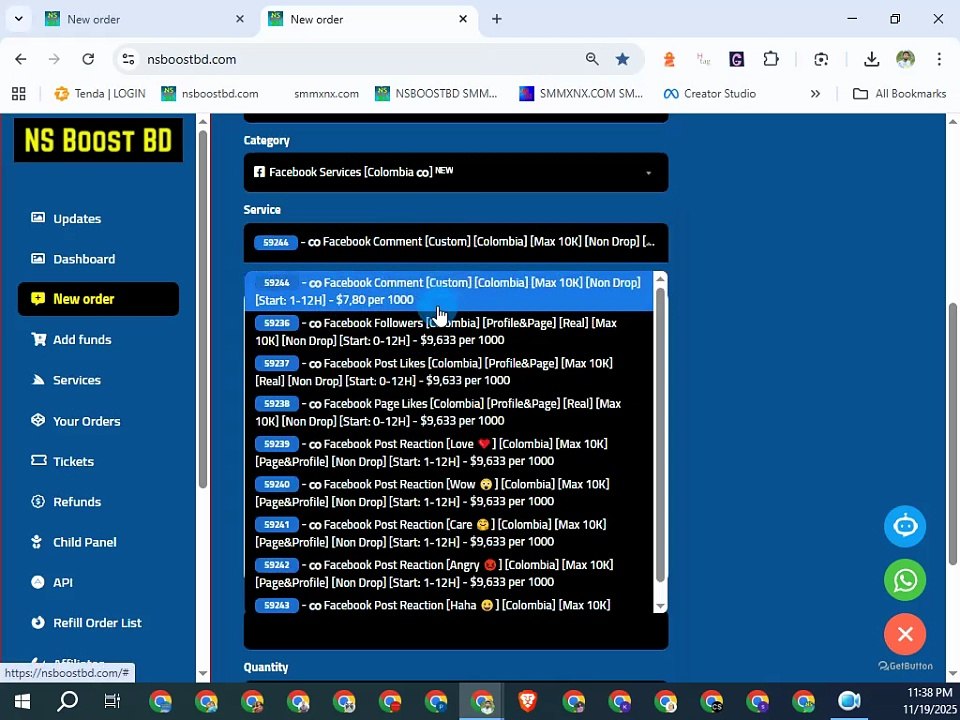
Task: Toggle the bookmark star icon
Action: point(623,59)
